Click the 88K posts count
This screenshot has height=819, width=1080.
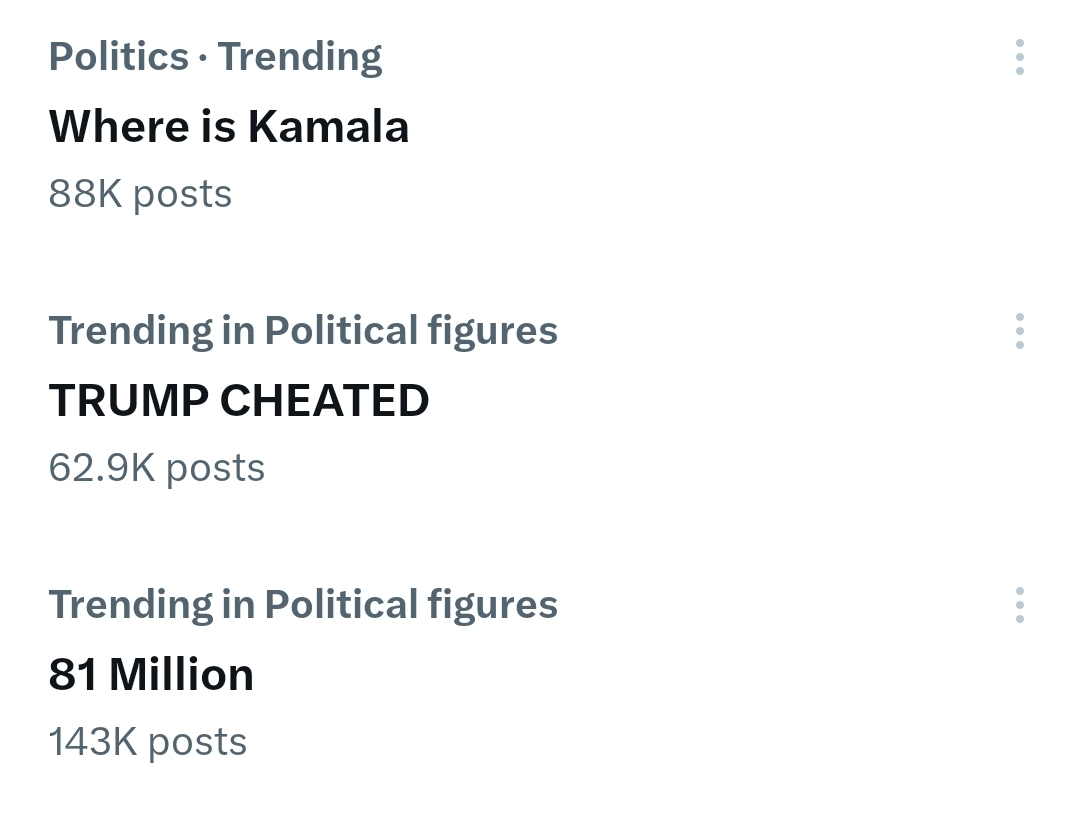click(140, 194)
